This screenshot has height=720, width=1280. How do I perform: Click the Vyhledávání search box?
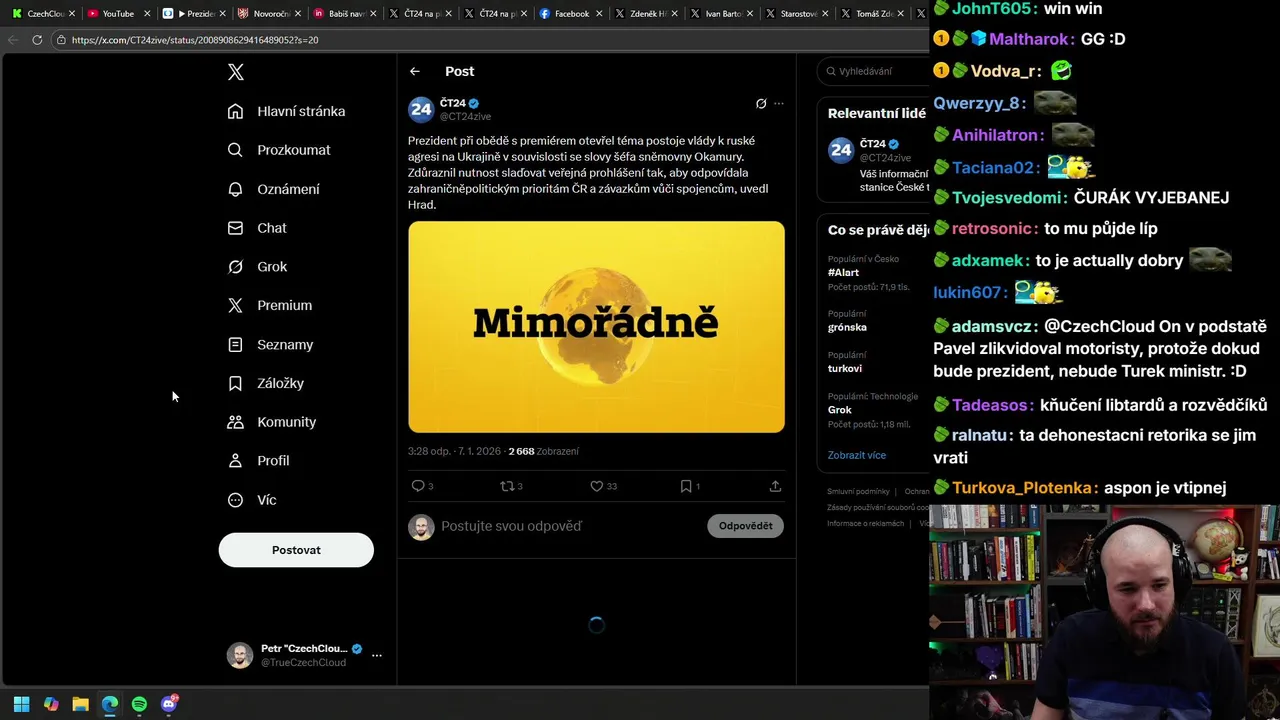pyautogui.click(x=875, y=71)
